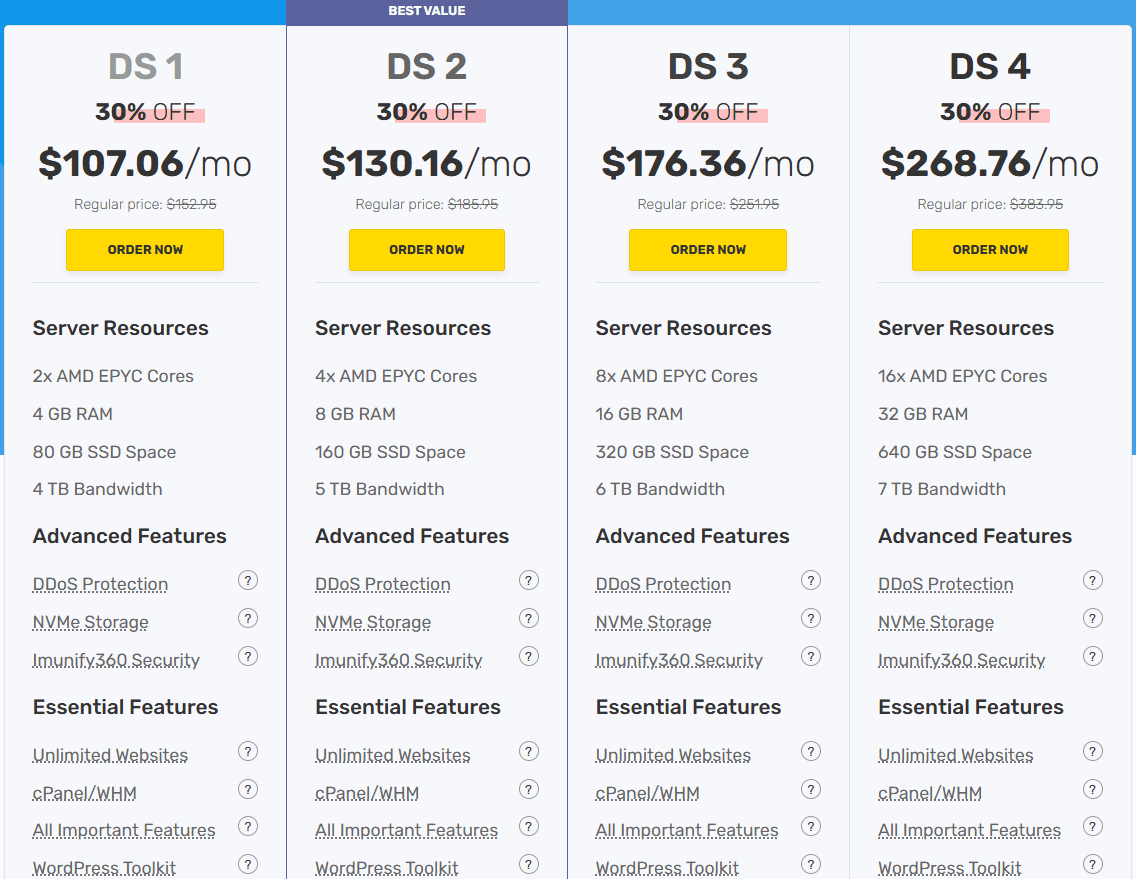Open DS 2 DDoS Protection feature link

tap(383, 585)
